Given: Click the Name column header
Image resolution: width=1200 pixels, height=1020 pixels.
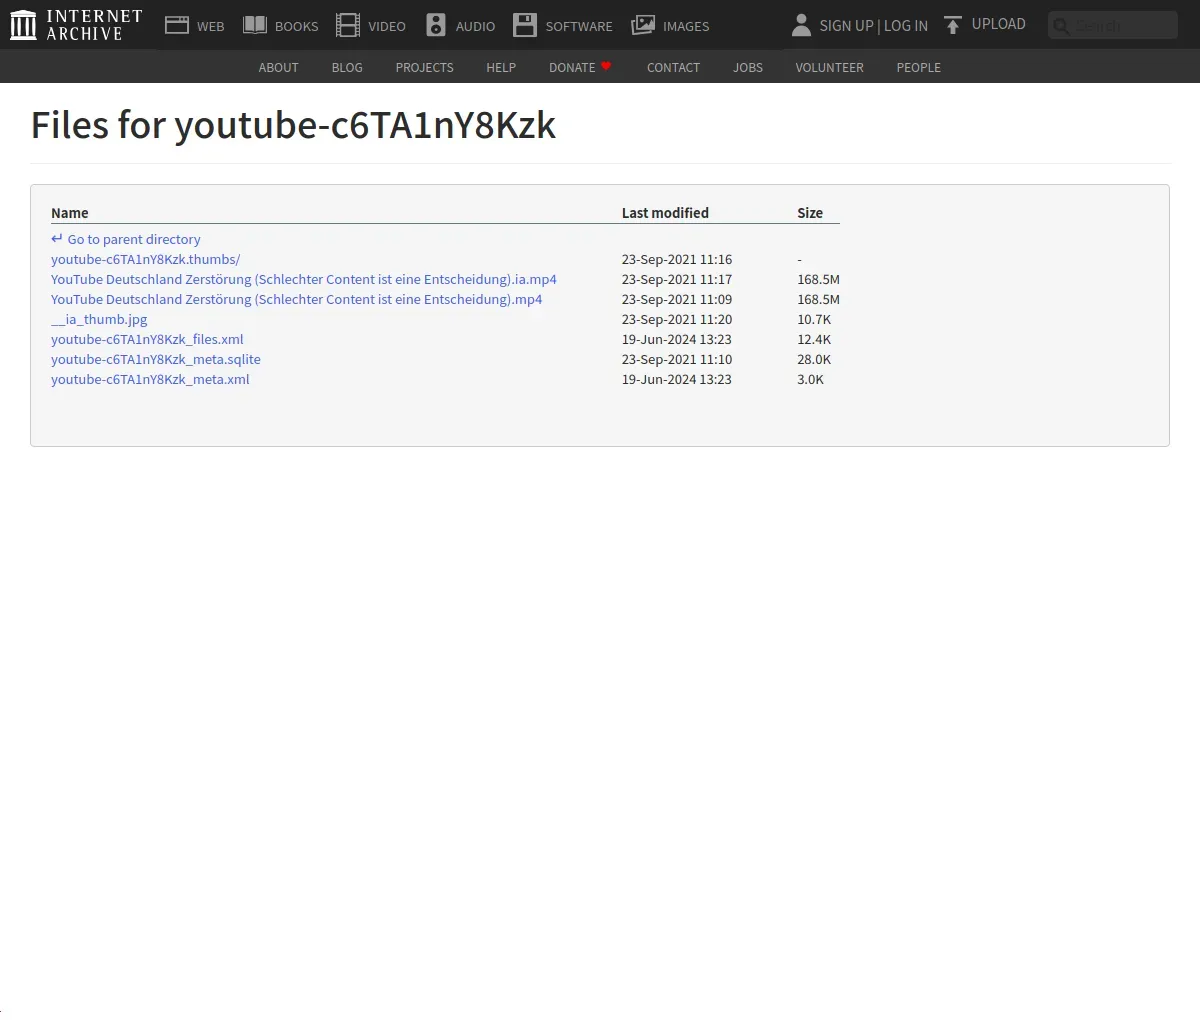Looking at the screenshot, I should (70, 213).
